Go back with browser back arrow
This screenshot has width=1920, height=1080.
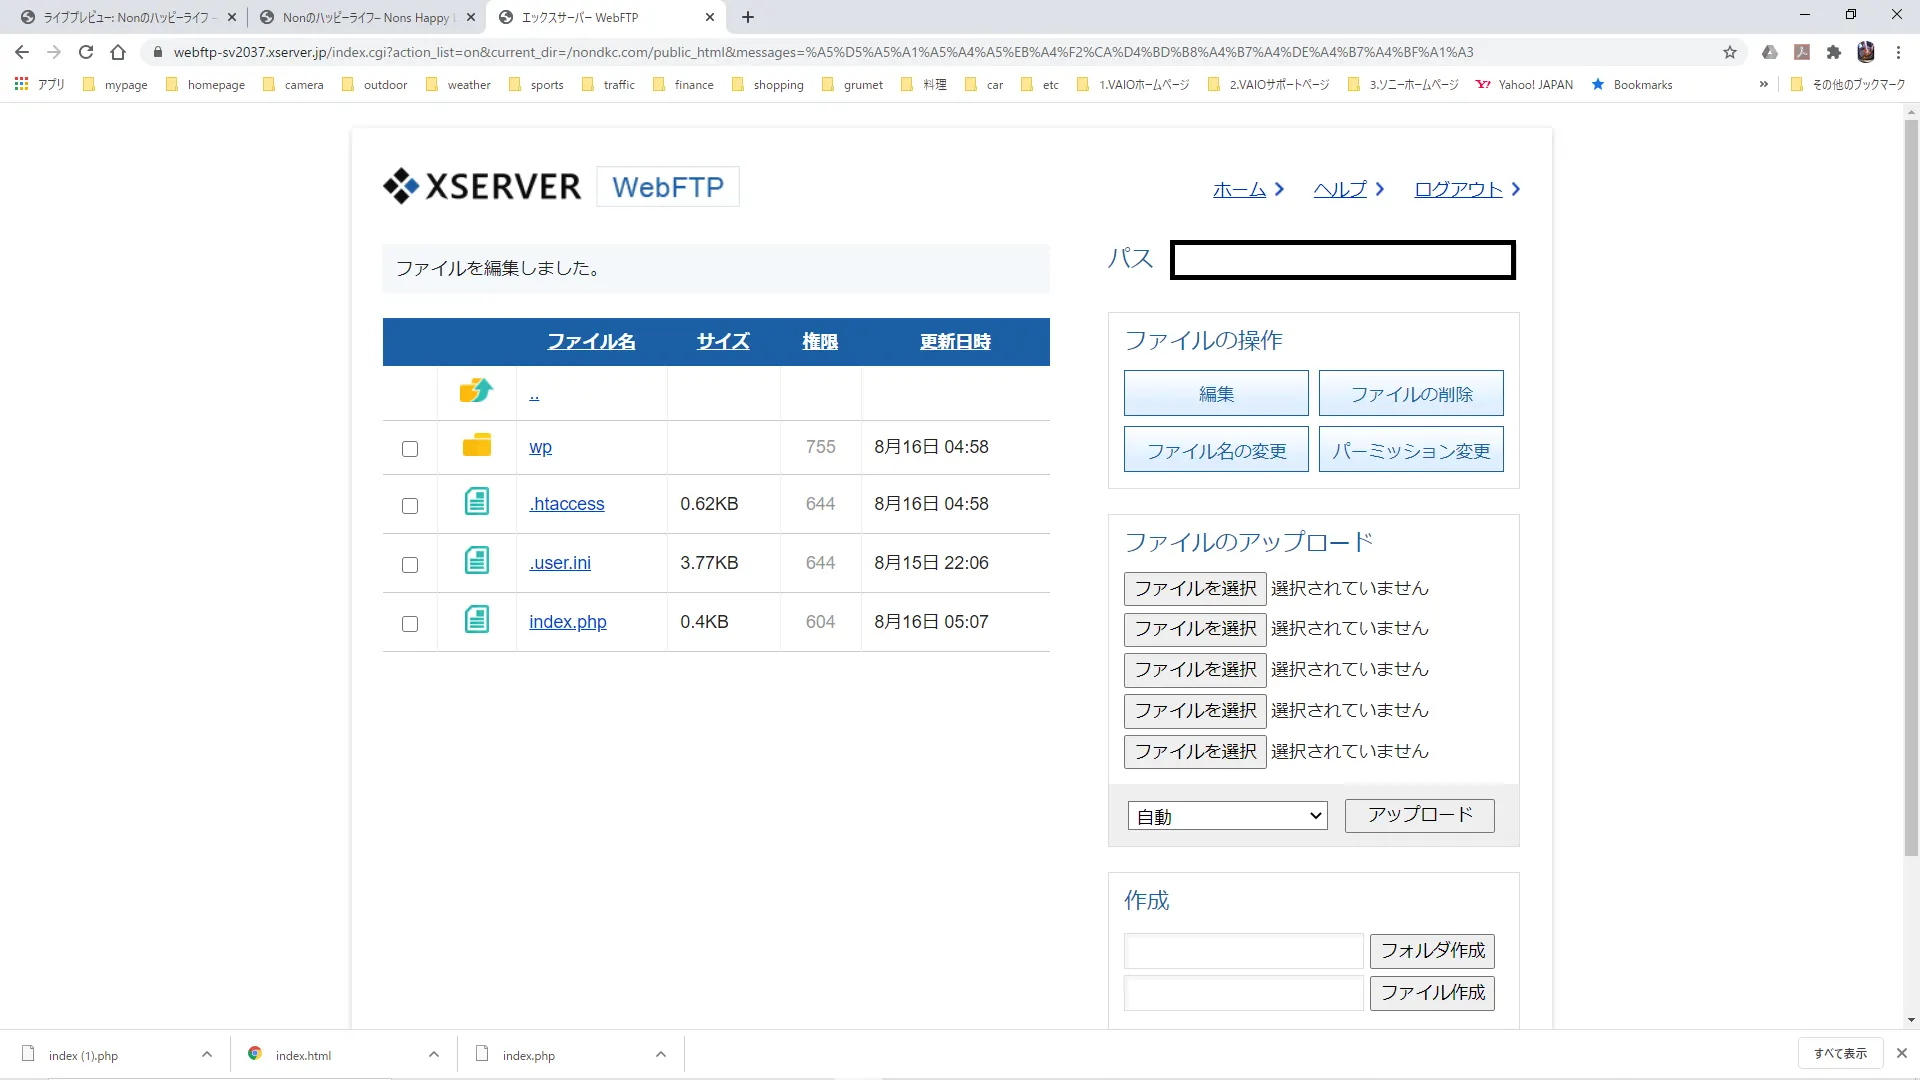pyautogui.click(x=22, y=52)
